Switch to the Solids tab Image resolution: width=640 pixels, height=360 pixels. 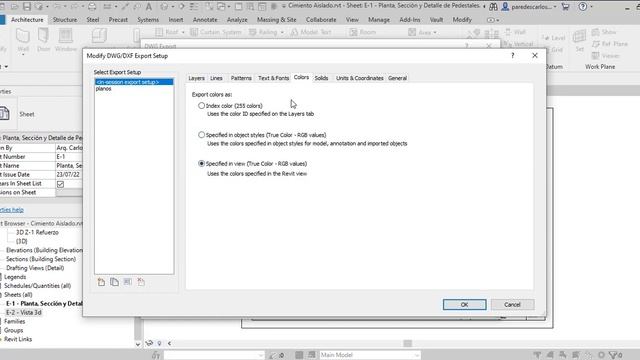coord(321,78)
